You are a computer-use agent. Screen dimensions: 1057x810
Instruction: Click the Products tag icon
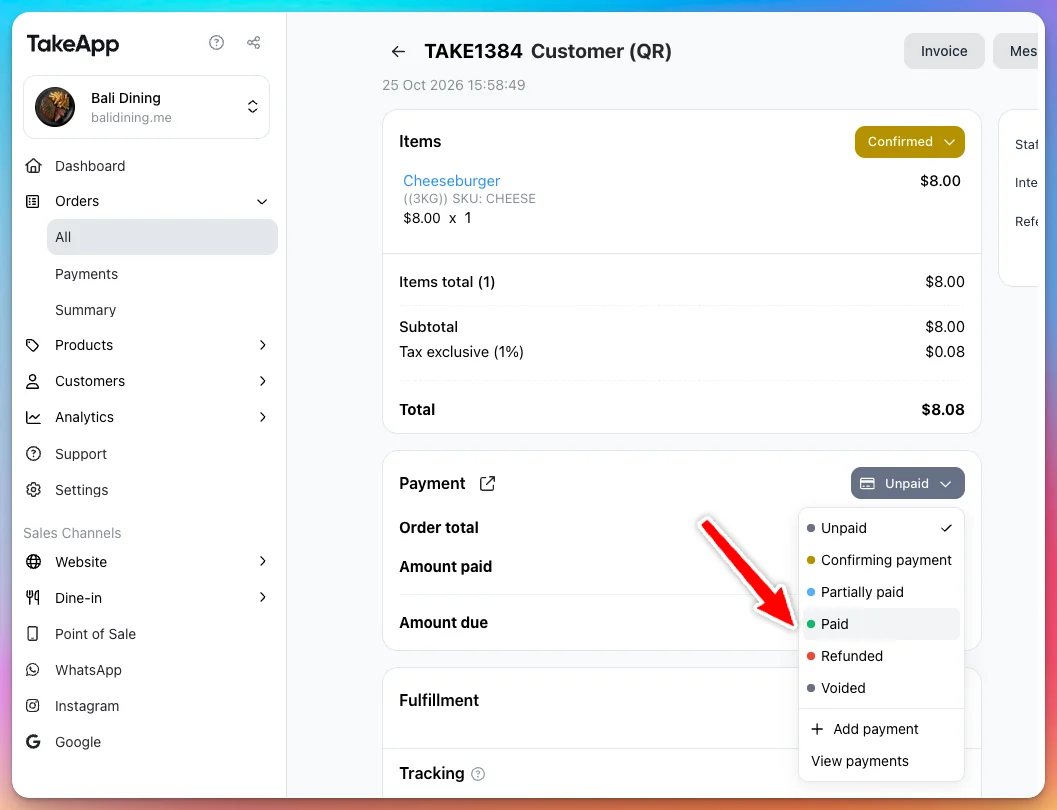click(32, 345)
